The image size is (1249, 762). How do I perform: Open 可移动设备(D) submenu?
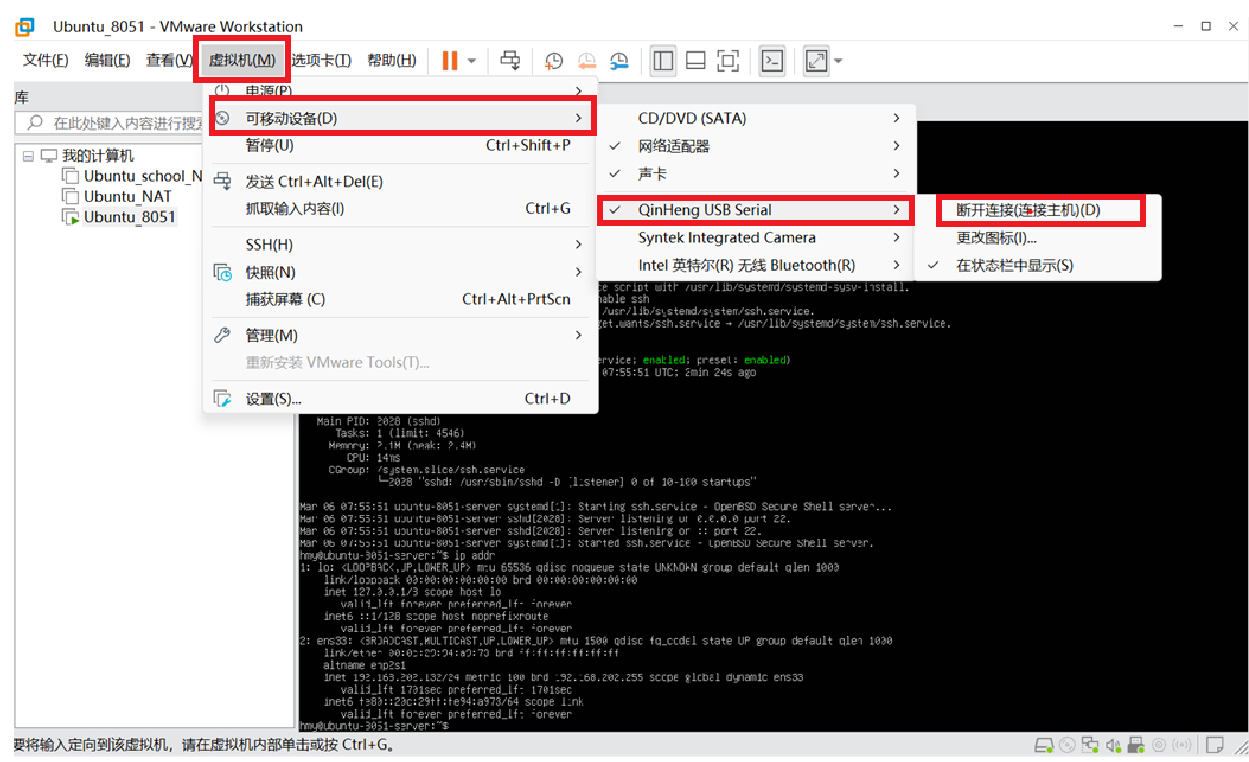click(x=400, y=118)
